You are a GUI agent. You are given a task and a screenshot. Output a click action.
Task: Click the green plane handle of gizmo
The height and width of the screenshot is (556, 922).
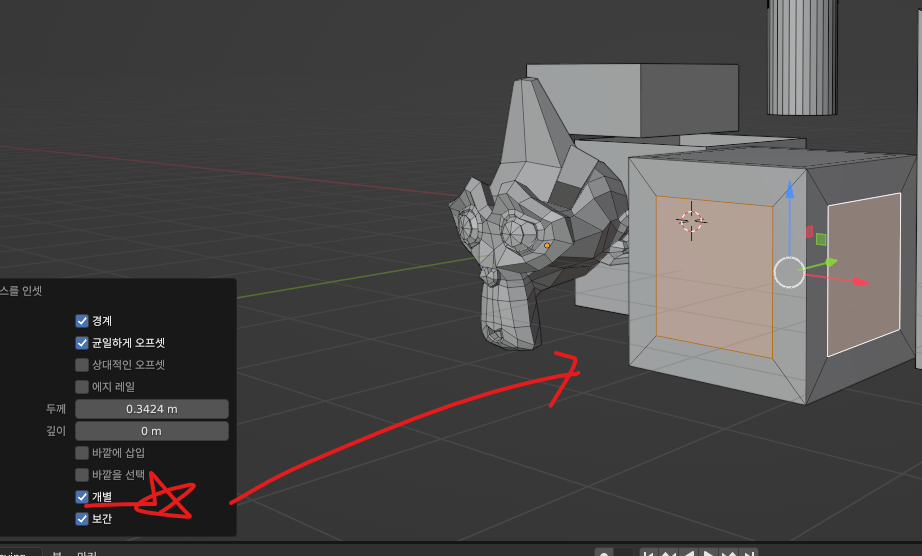(x=821, y=239)
